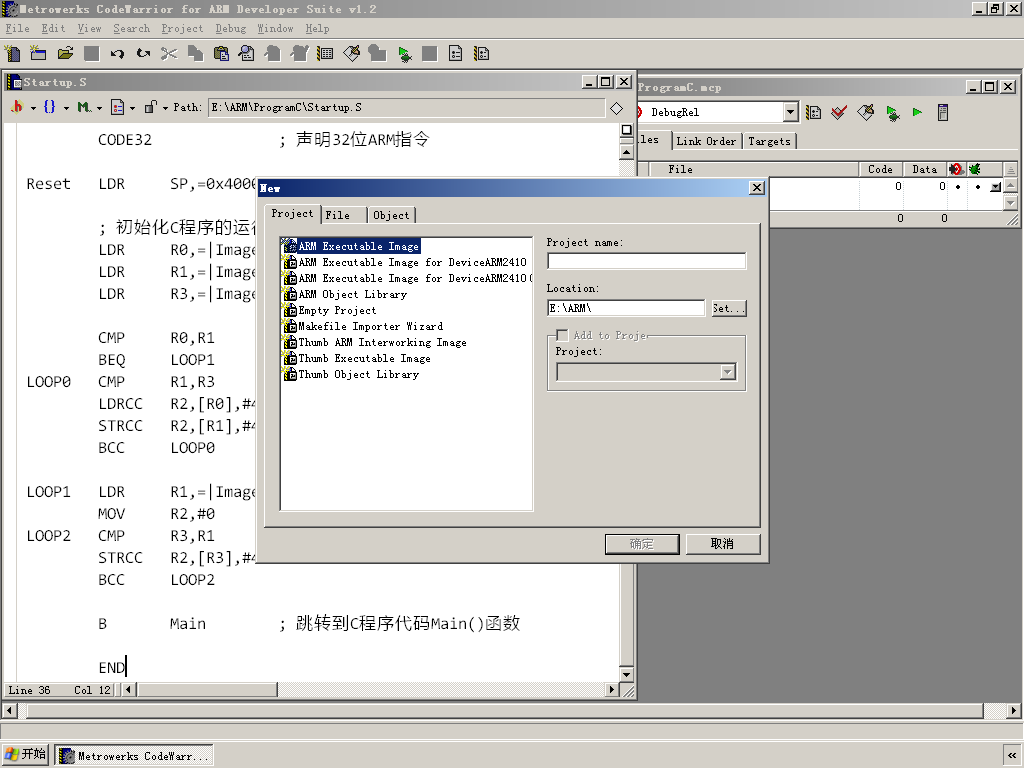Click the Undo arrow in main toolbar

click(117, 54)
